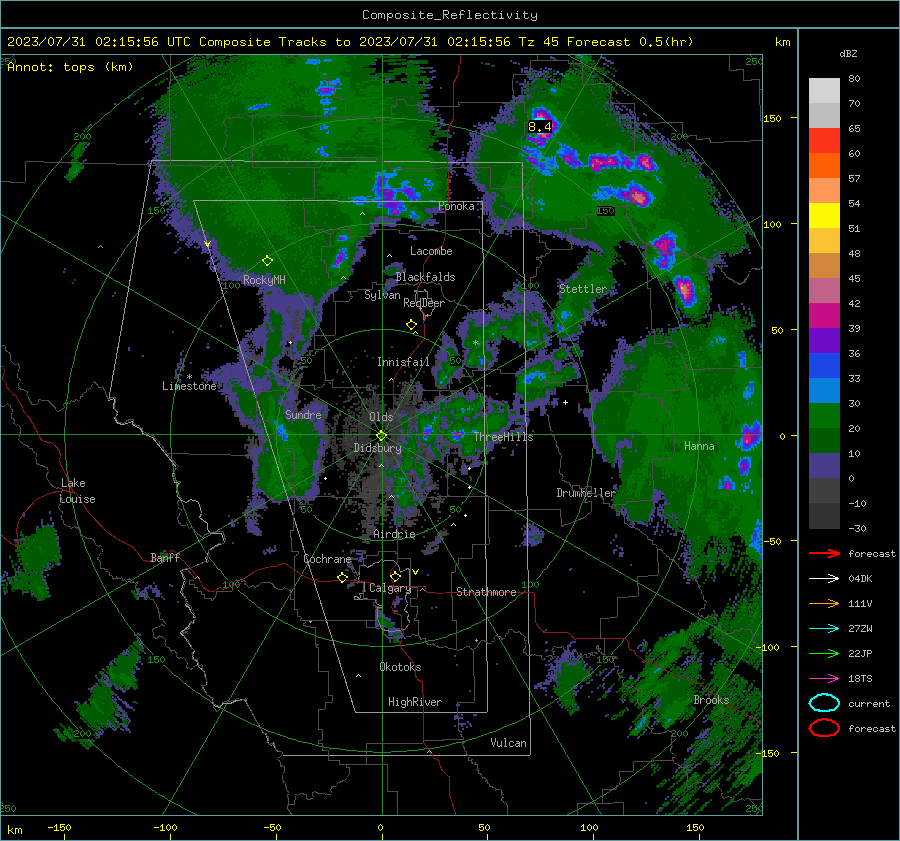This screenshot has width=900, height=841.
Task: Select the cyan 27ZW arrow legend icon
Action: 824,629
